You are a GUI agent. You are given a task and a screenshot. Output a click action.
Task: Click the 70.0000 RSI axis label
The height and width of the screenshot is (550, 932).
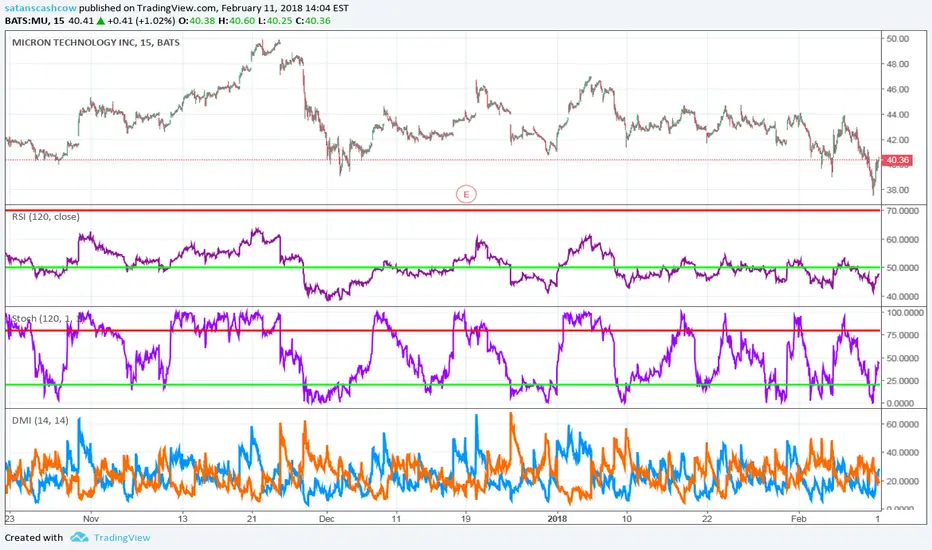coord(902,210)
